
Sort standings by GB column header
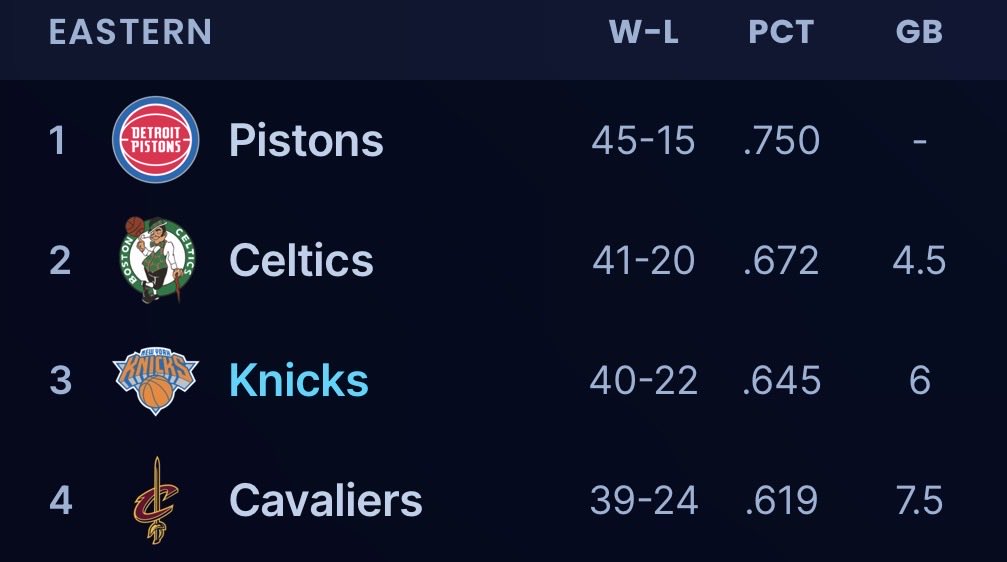(919, 31)
